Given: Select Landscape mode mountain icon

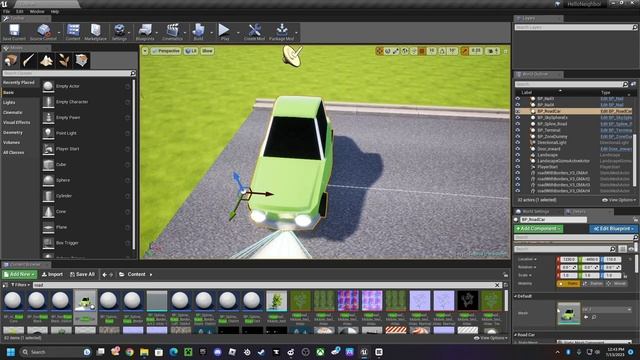Looking at the screenshot, I should [46, 60].
